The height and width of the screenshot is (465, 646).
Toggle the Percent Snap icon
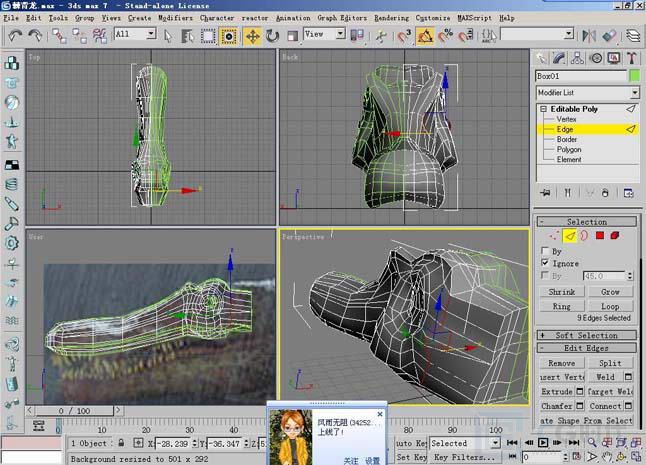[445, 36]
